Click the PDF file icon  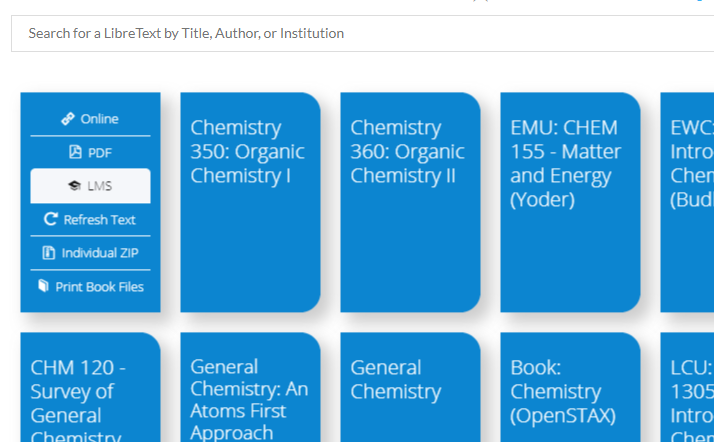click(75, 153)
